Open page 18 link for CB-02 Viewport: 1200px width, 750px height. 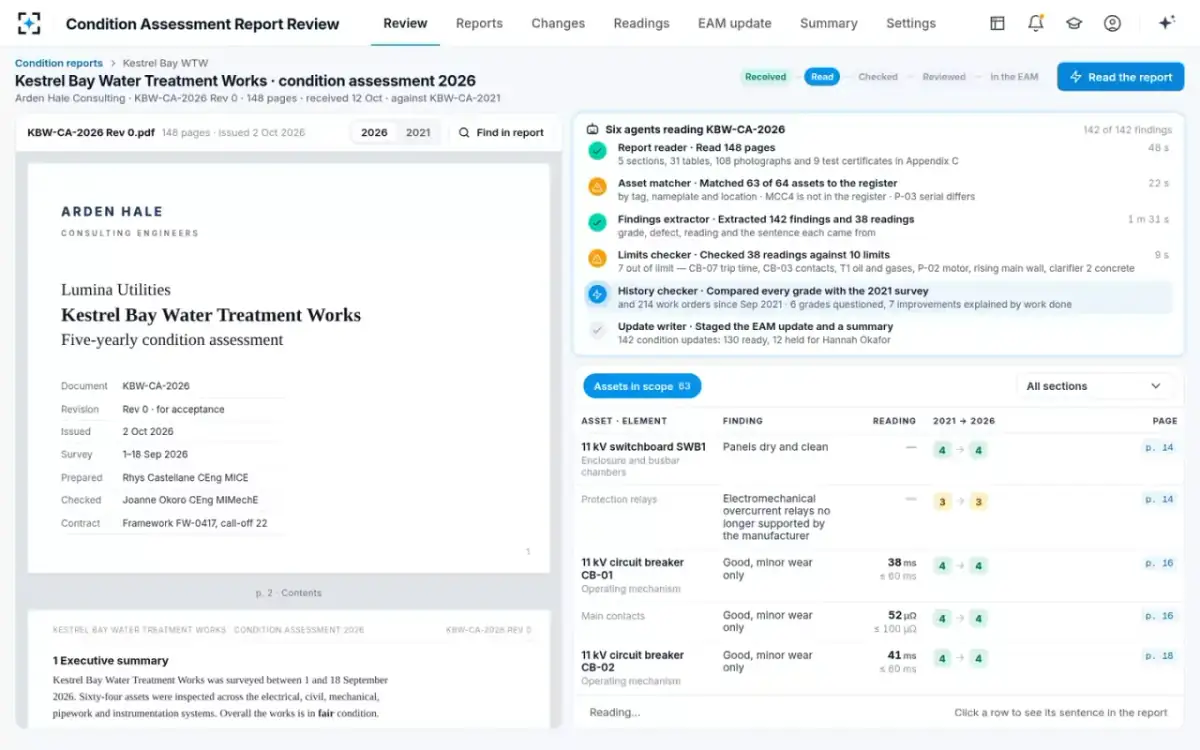[1159, 656]
